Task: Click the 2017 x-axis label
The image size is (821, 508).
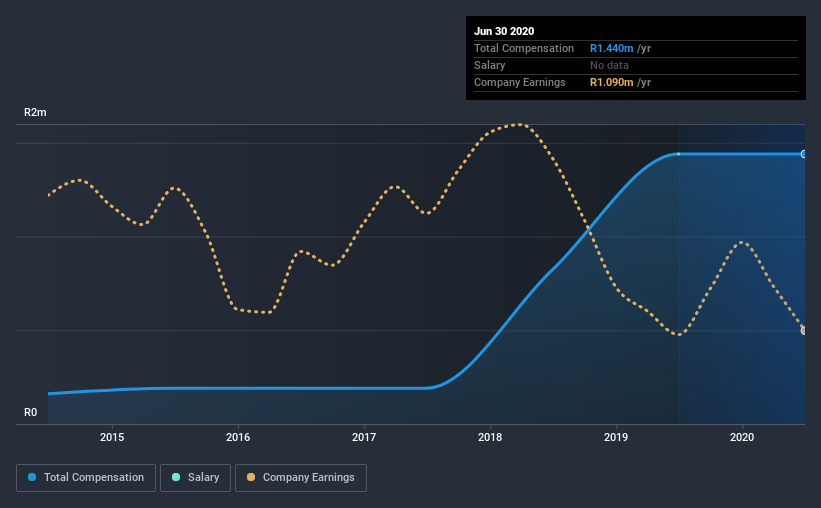Action: tap(364, 437)
